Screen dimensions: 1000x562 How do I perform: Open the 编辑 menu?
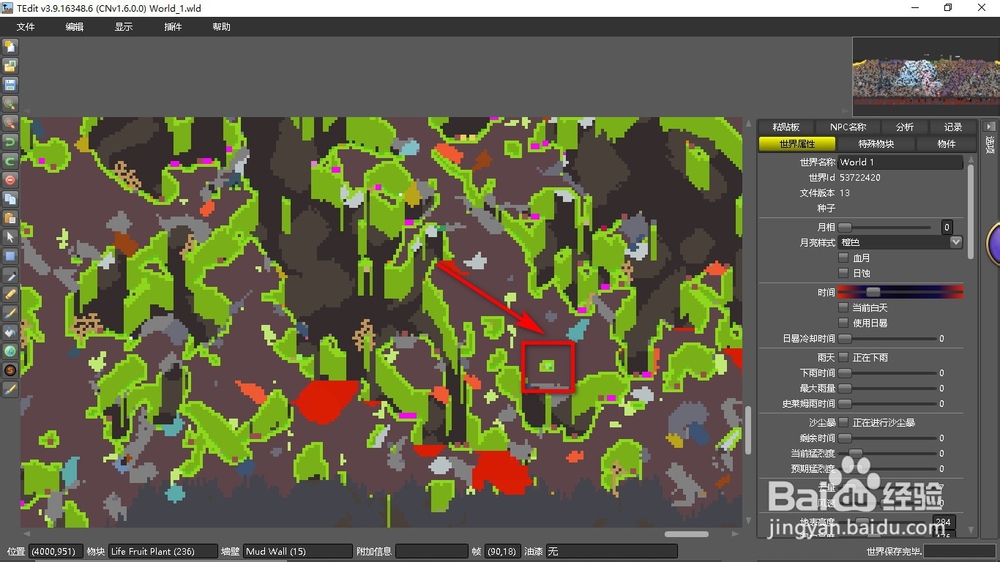pos(75,27)
